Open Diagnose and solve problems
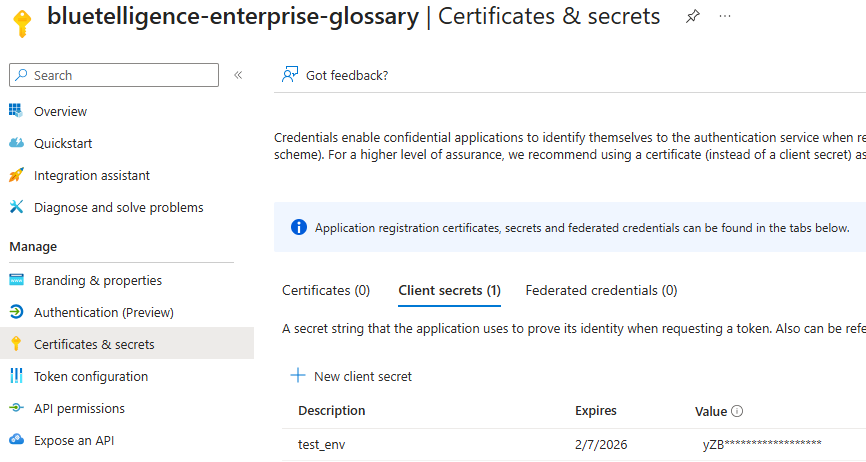Screen dimensions: 866x462 coord(119,208)
